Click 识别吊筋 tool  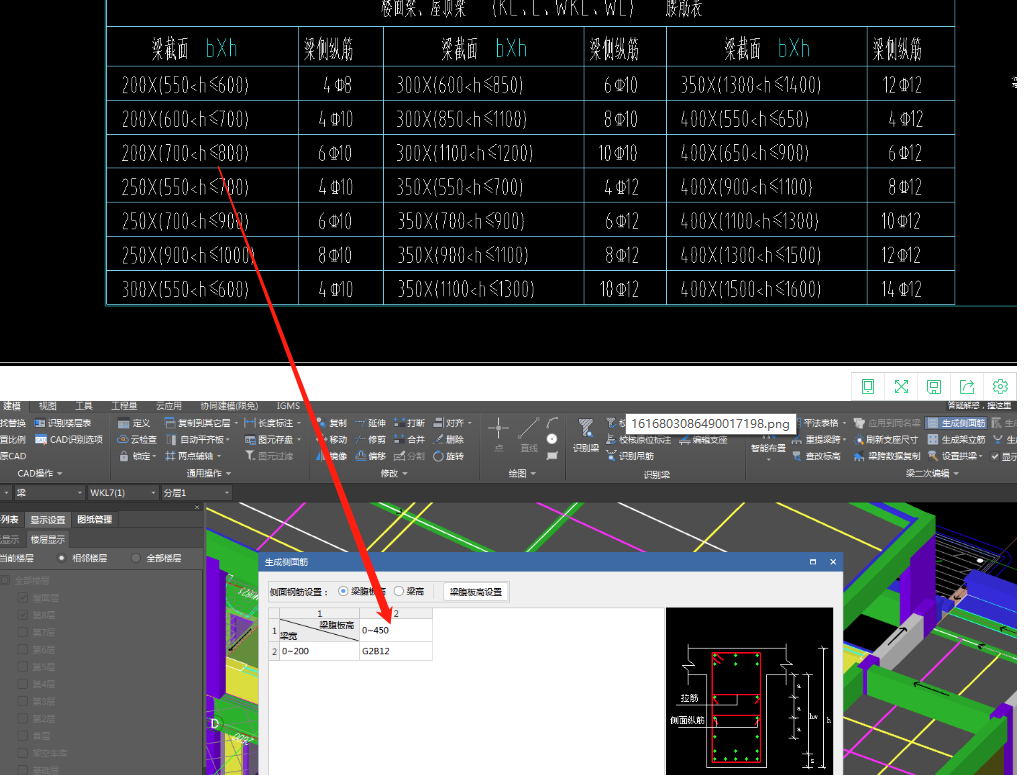click(x=630, y=456)
